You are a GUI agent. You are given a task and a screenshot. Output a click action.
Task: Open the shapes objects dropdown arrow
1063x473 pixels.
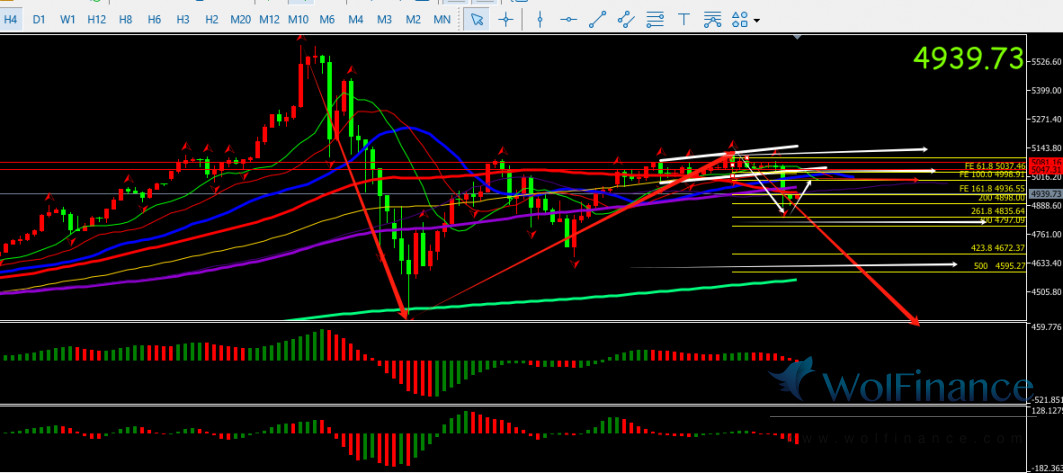pos(756,20)
